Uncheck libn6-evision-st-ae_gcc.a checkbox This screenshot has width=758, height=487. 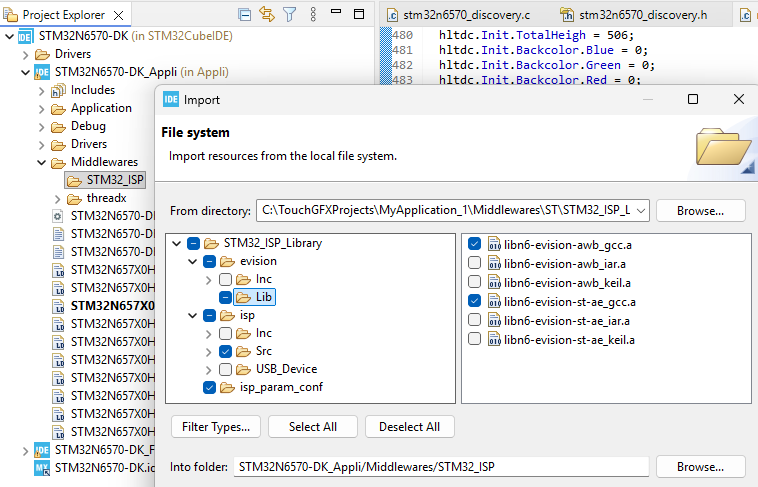coord(475,301)
